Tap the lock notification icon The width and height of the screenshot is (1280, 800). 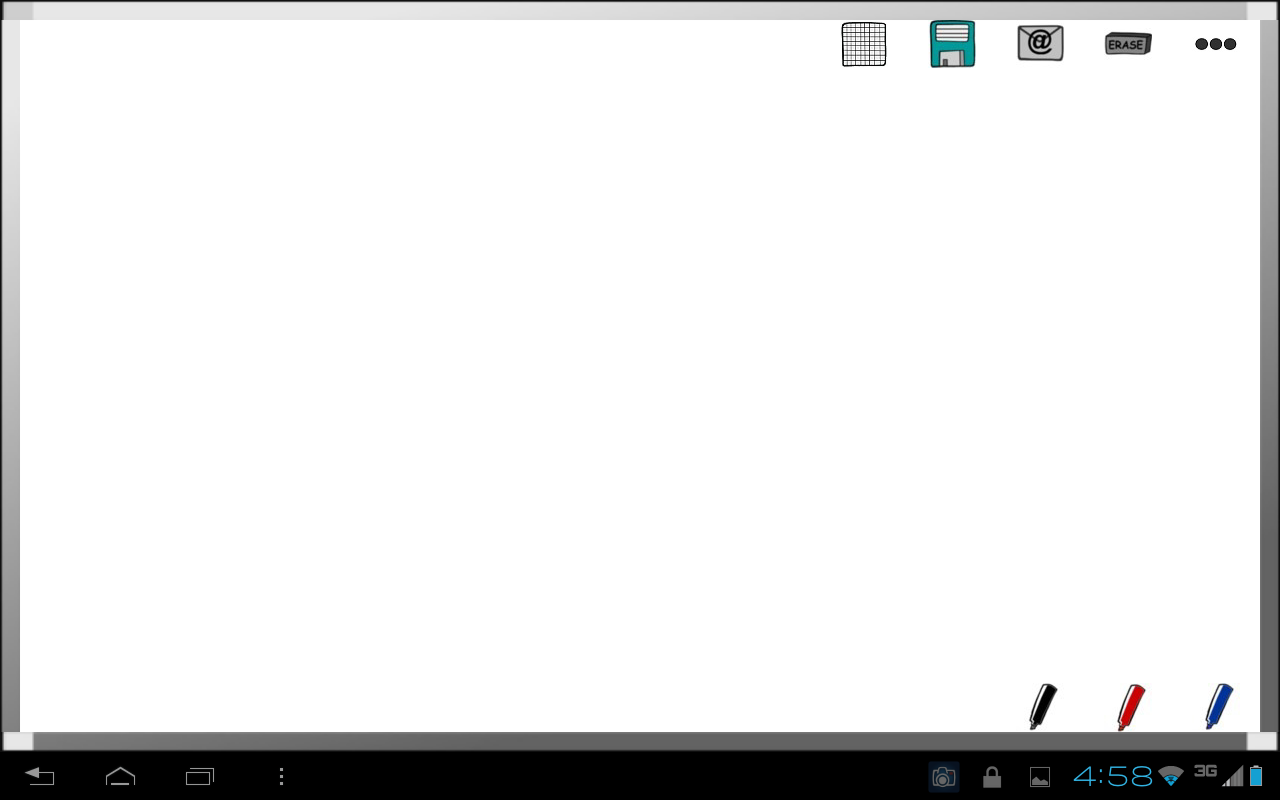(x=992, y=776)
